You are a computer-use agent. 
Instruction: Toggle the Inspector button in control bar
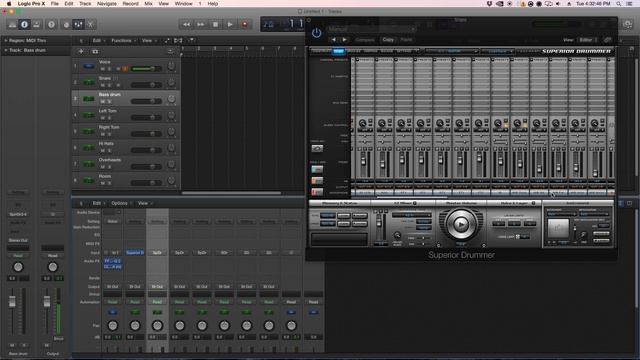tap(24, 24)
